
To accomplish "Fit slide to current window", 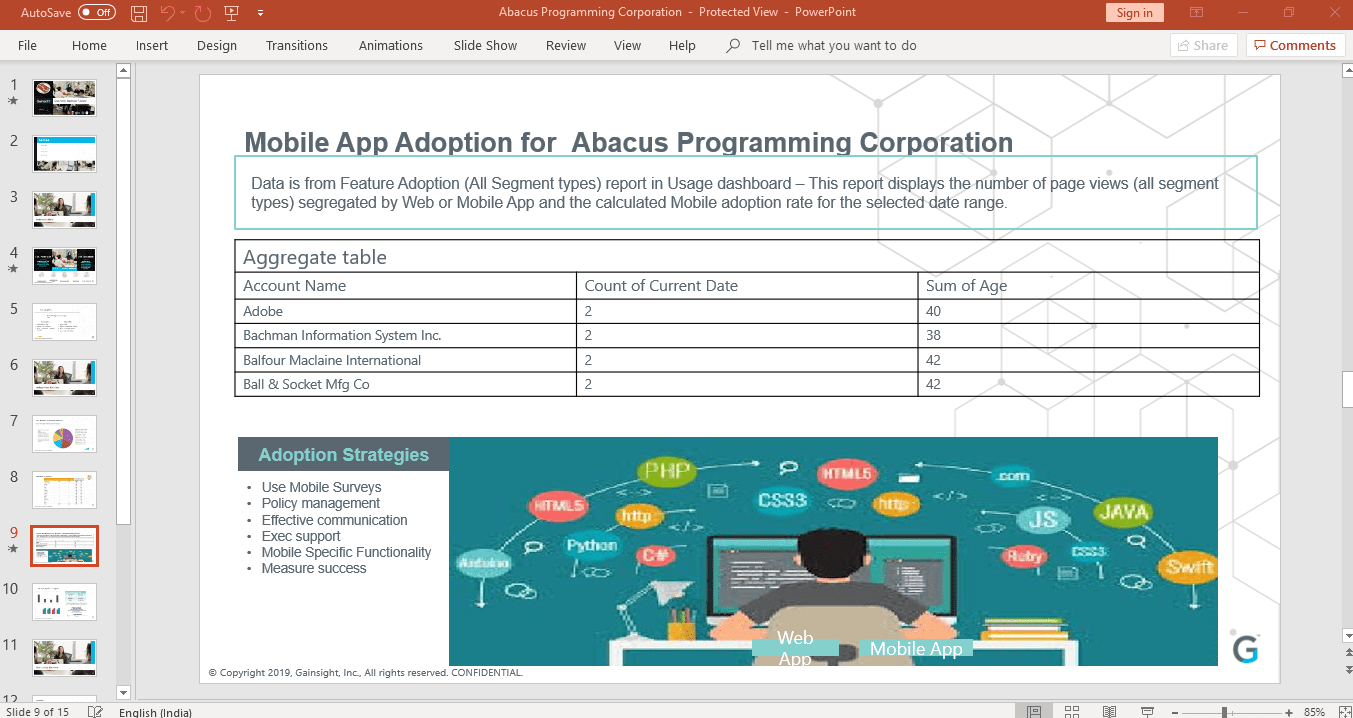I will click(x=1346, y=711).
